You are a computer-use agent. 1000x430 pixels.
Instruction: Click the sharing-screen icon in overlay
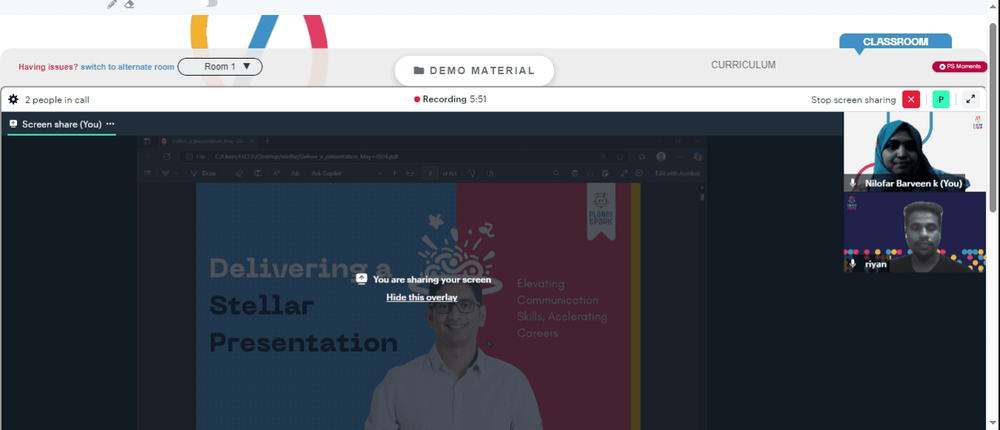362,279
